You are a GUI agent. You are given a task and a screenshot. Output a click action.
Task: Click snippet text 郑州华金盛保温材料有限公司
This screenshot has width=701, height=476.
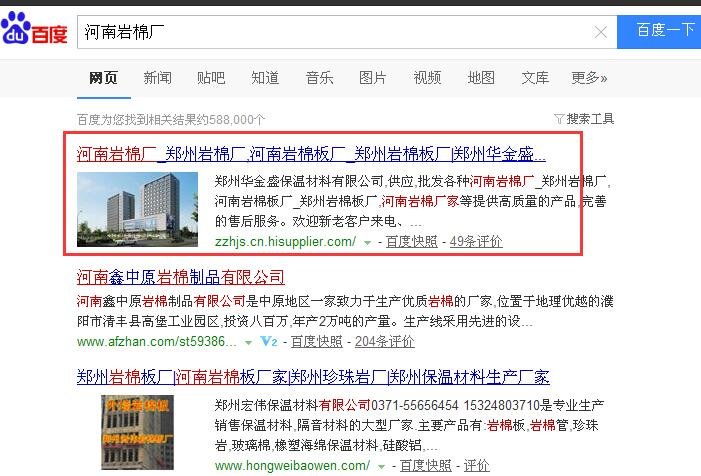(x=299, y=181)
